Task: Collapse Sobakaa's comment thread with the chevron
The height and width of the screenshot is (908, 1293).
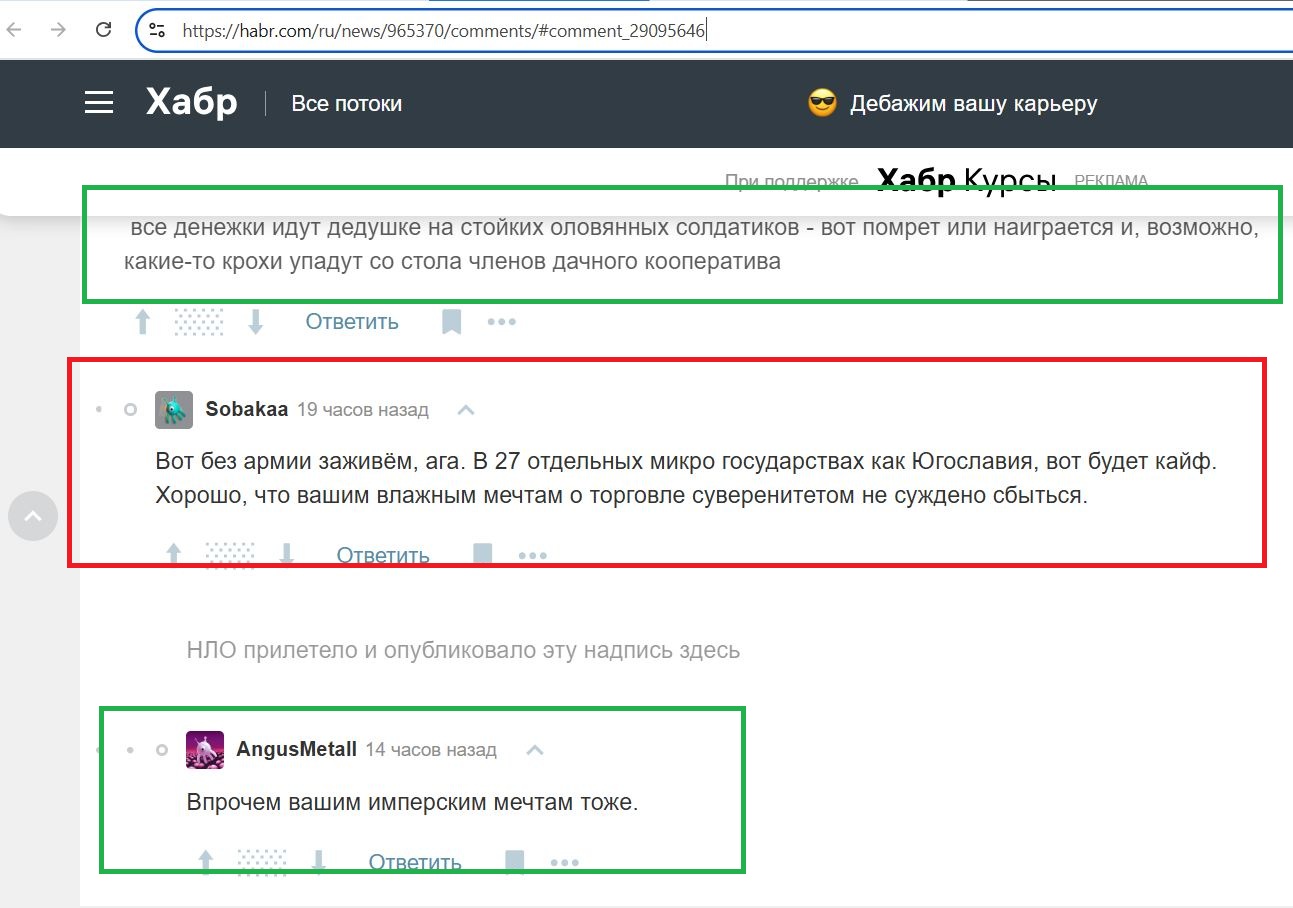Action: tap(466, 408)
